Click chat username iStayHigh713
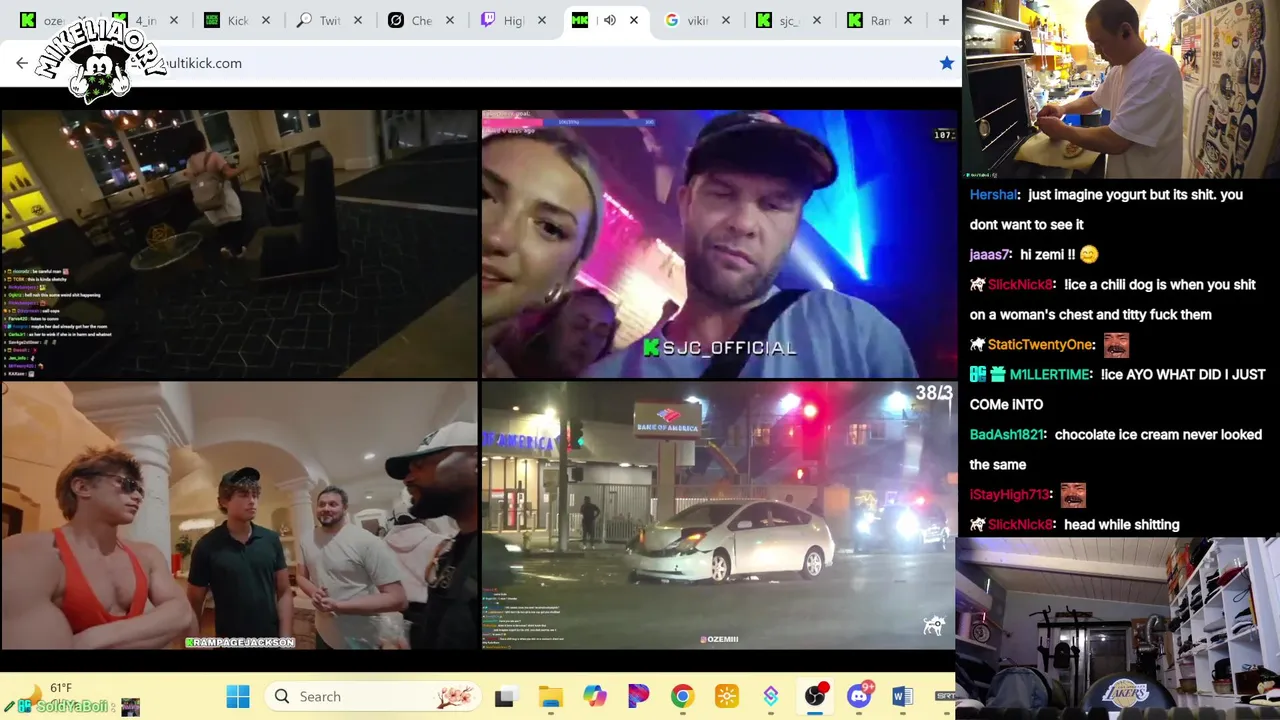This screenshot has width=1280, height=720. 1009,495
